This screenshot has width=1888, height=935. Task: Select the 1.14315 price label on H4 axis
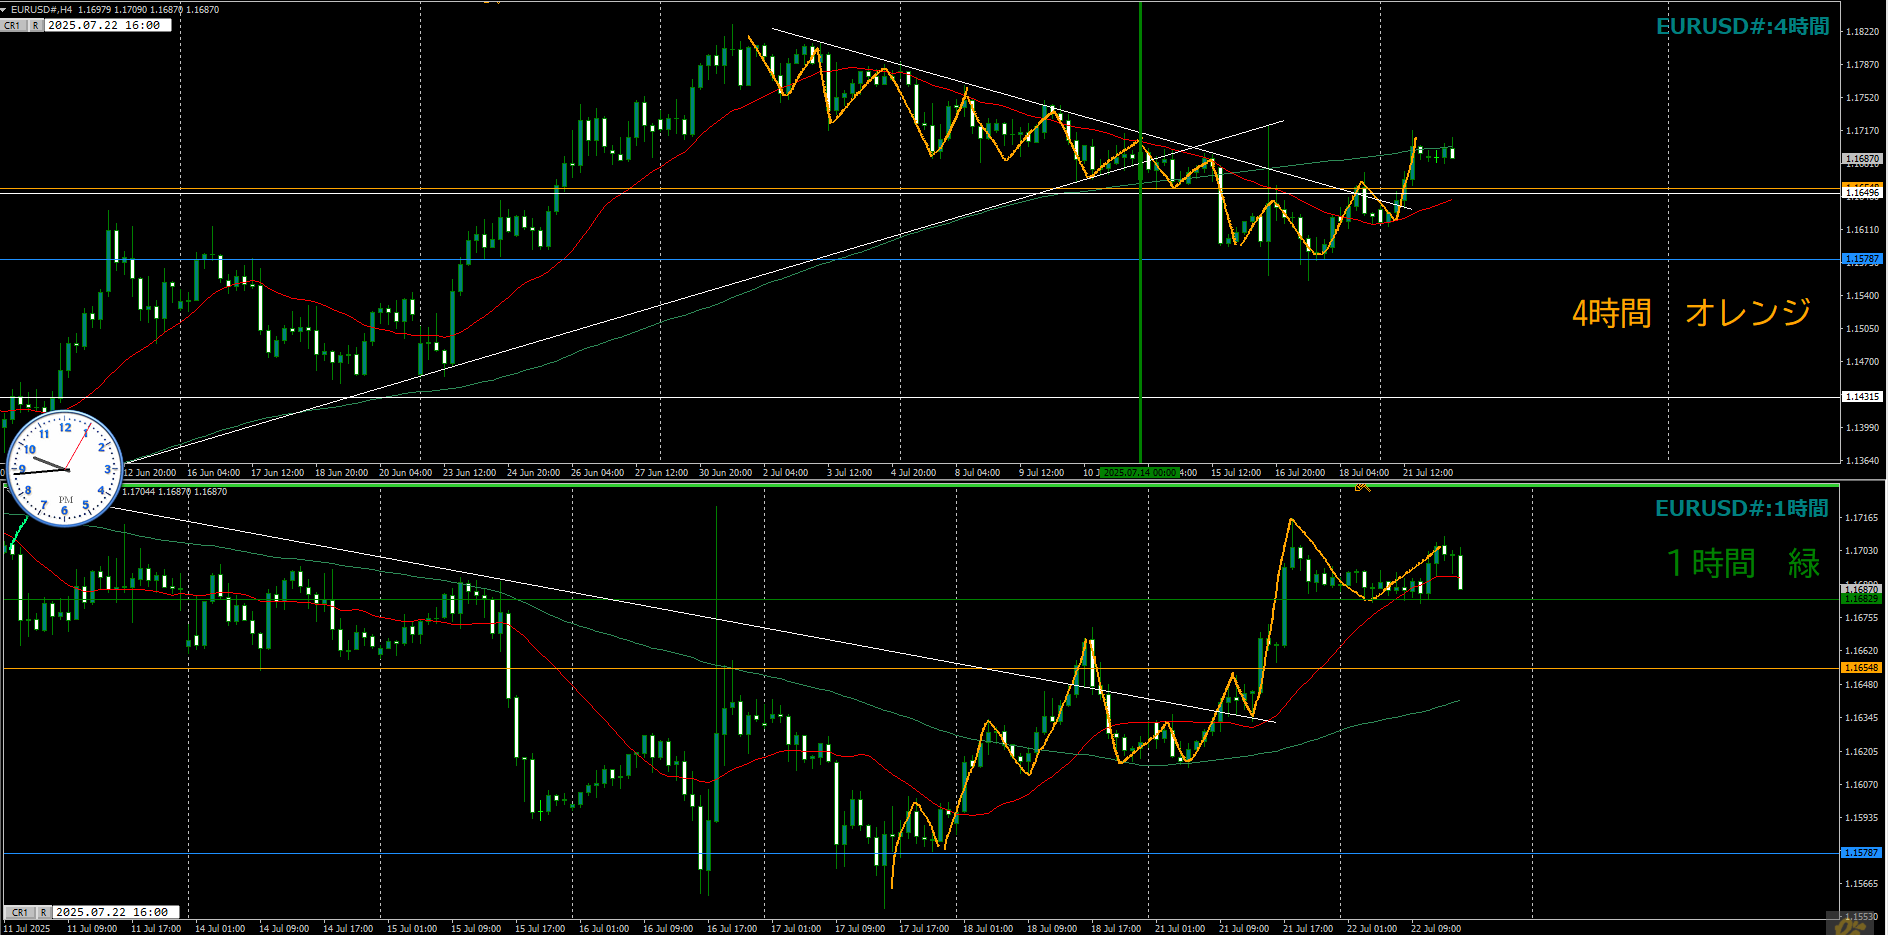coord(1862,397)
